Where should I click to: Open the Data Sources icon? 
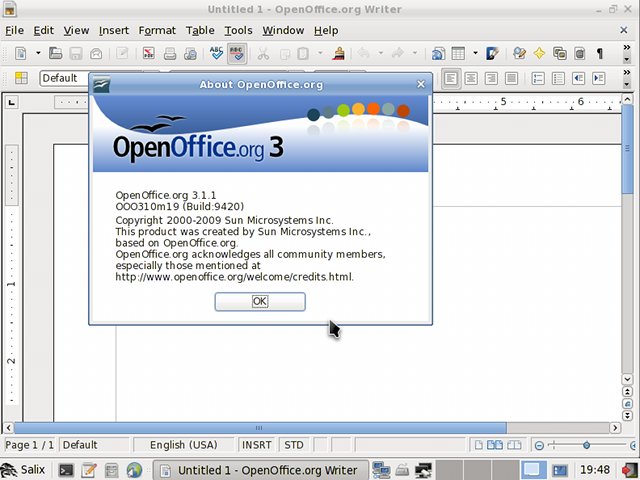point(580,53)
